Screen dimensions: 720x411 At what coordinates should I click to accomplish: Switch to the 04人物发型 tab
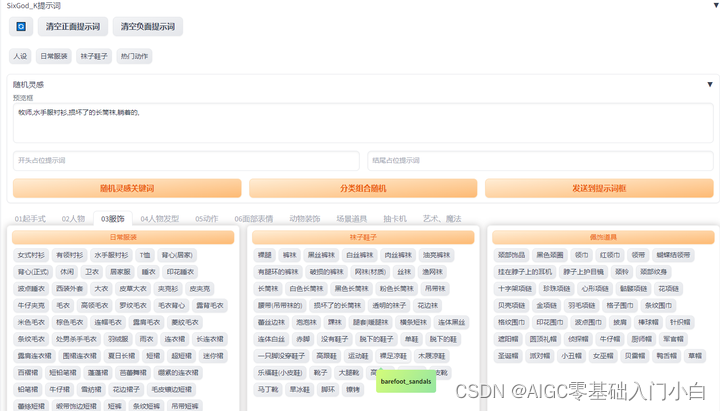159,219
